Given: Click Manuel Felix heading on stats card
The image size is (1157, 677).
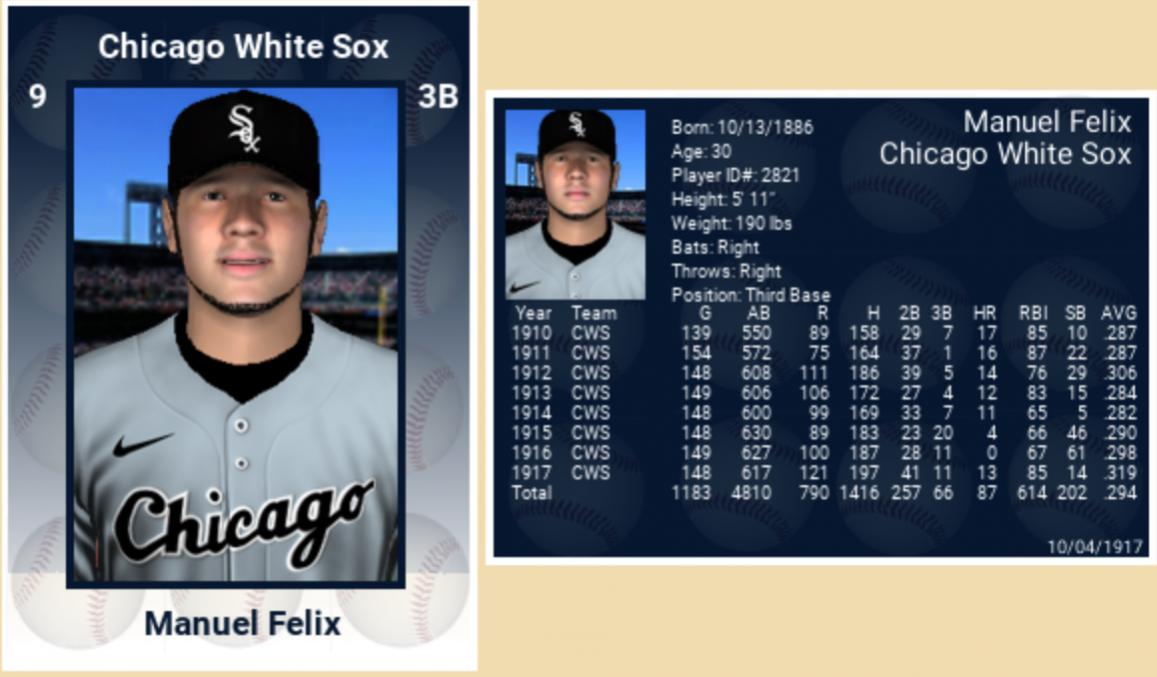Looking at the screenshot, I should pos(1046,122).
